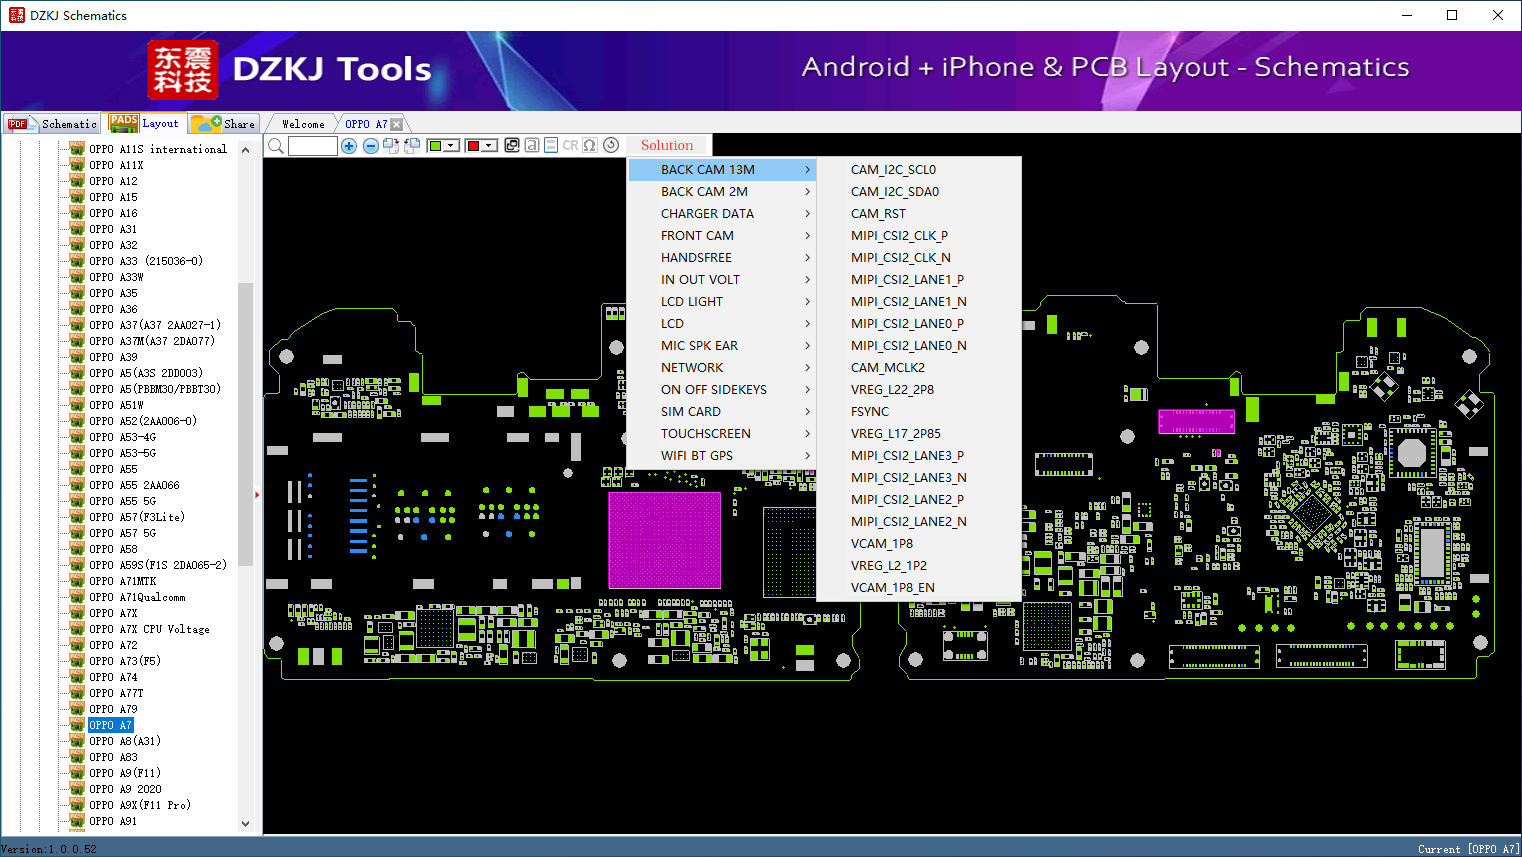
Task: Close the OPPO A7 tab
Action: [397, 124]
